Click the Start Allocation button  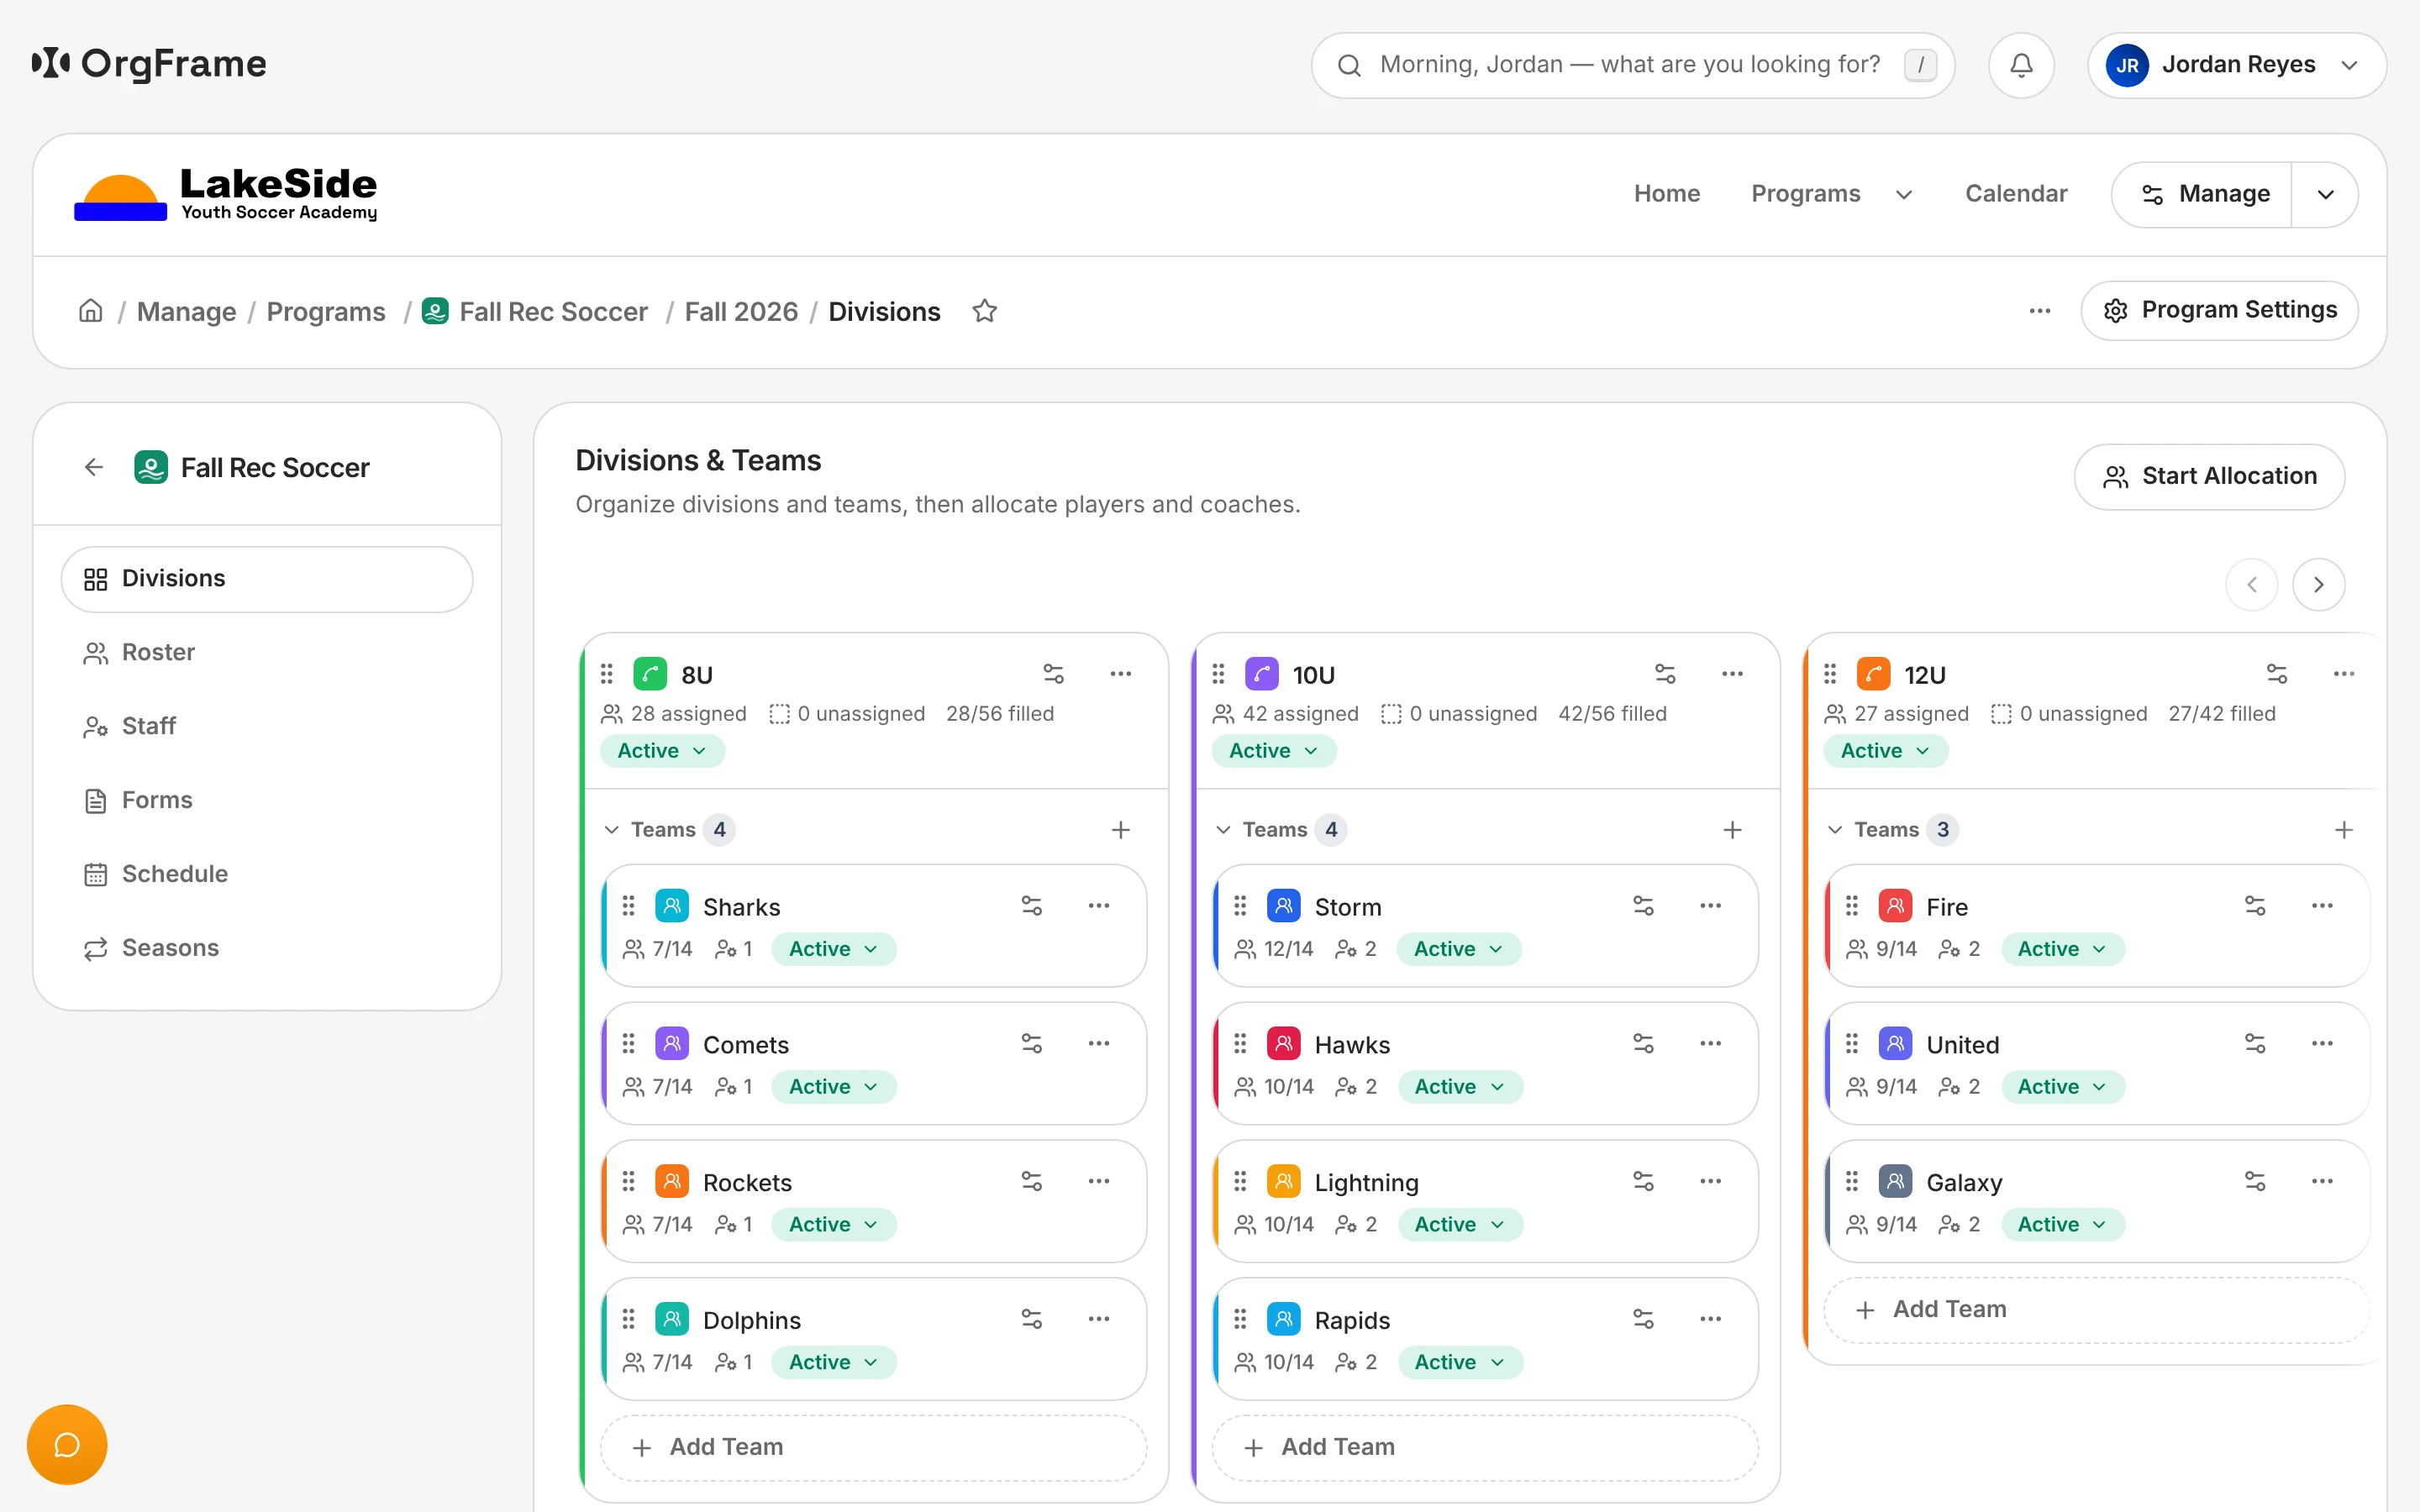click(2209, 477)
